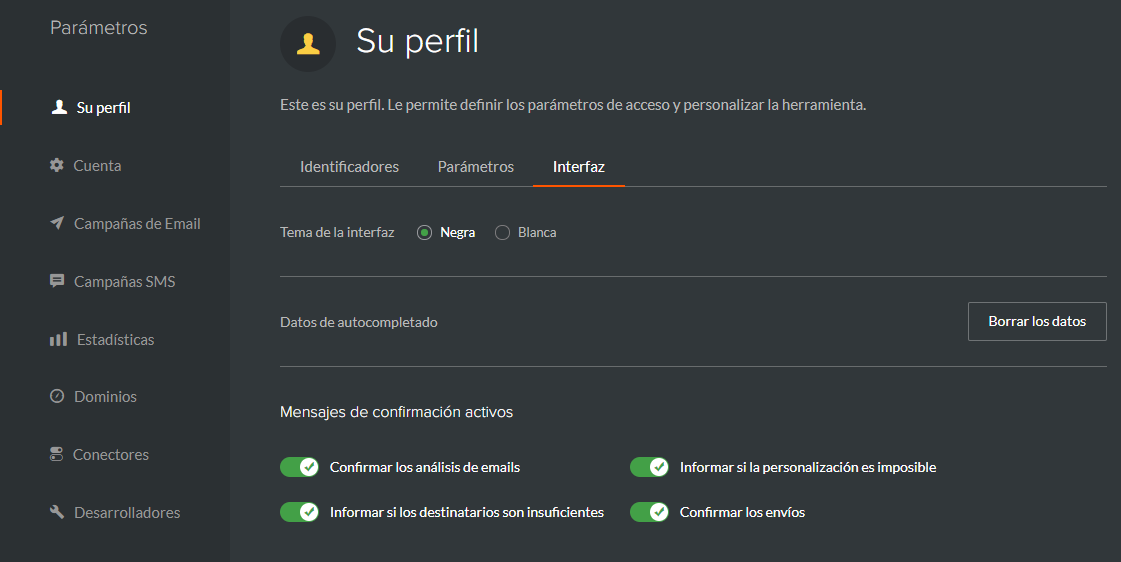Click the Cuenta gear icon
This screenshot has height=562, width=1121.
click(56, 165)
